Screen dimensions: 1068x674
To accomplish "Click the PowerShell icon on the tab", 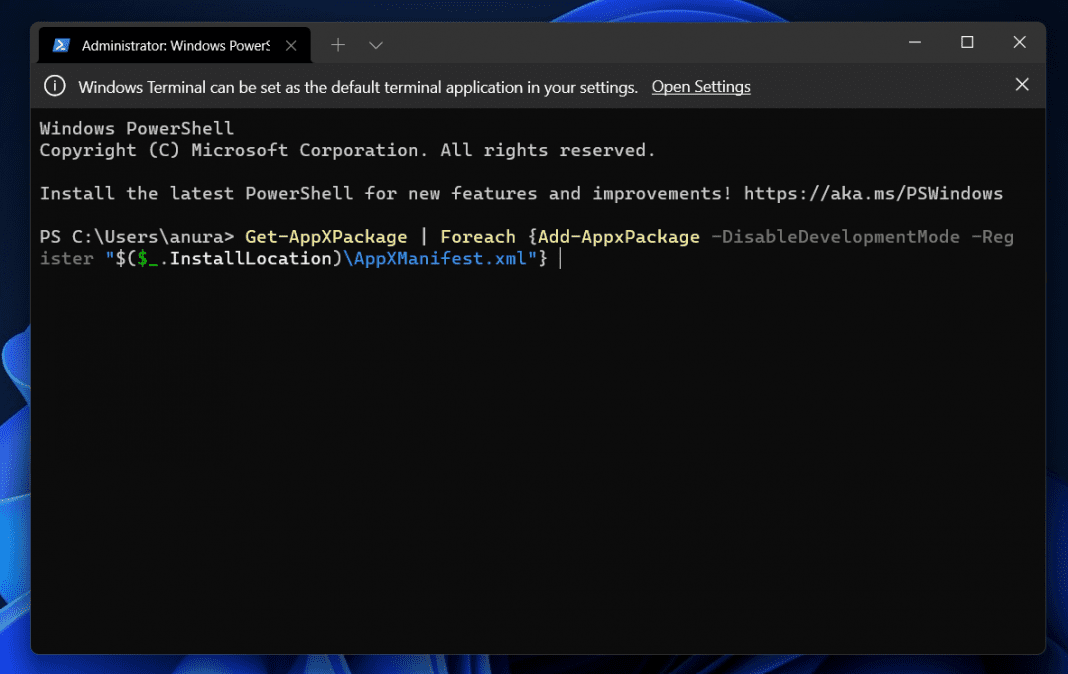I will pyautogui.click(x=61, y=44).
